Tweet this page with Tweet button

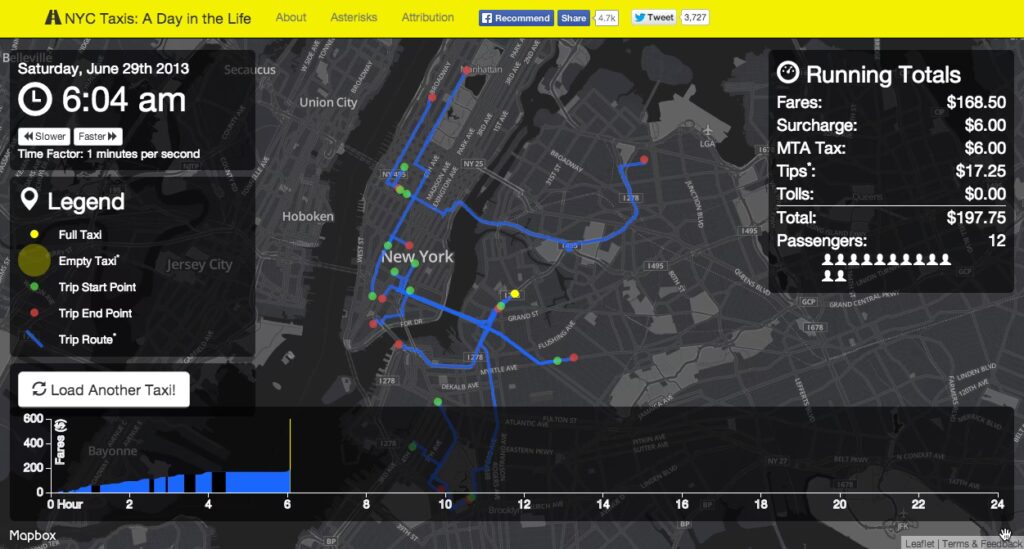[654, 18]
